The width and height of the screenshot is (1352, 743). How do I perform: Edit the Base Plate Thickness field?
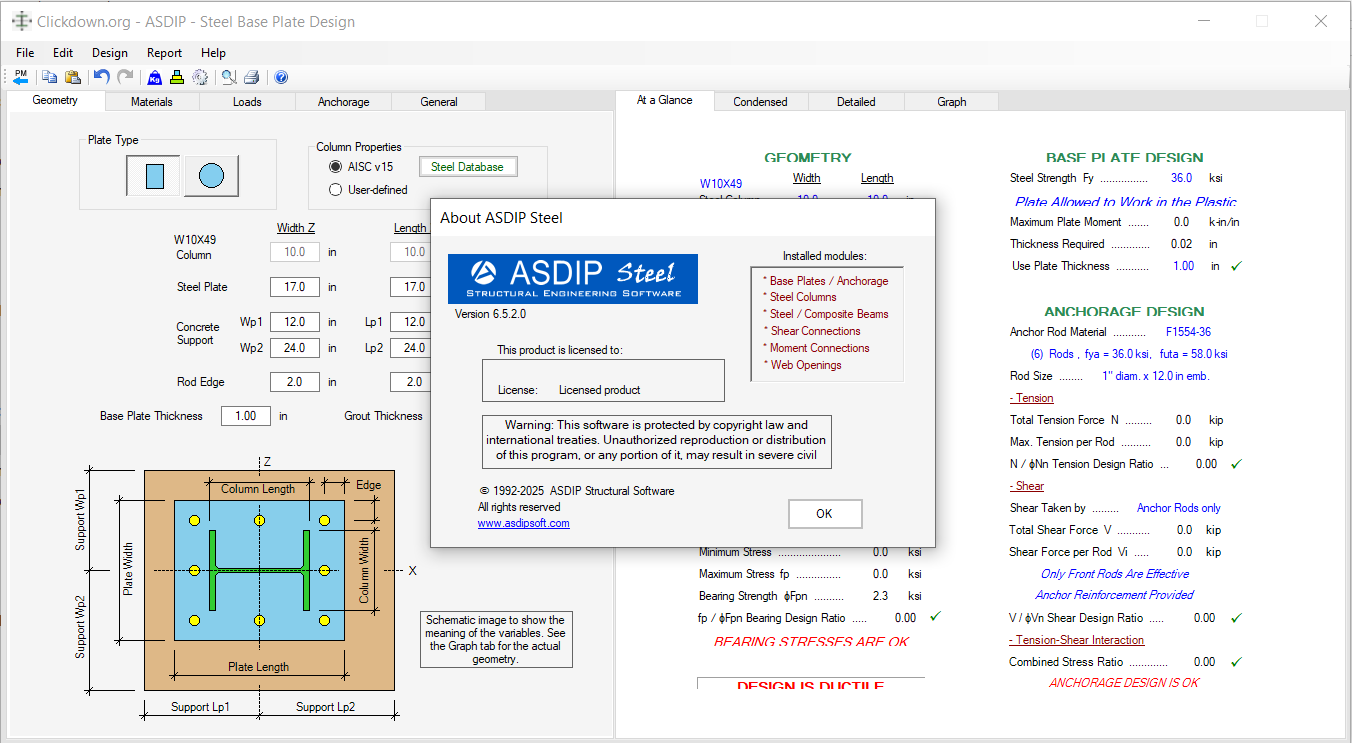point(245,415)
